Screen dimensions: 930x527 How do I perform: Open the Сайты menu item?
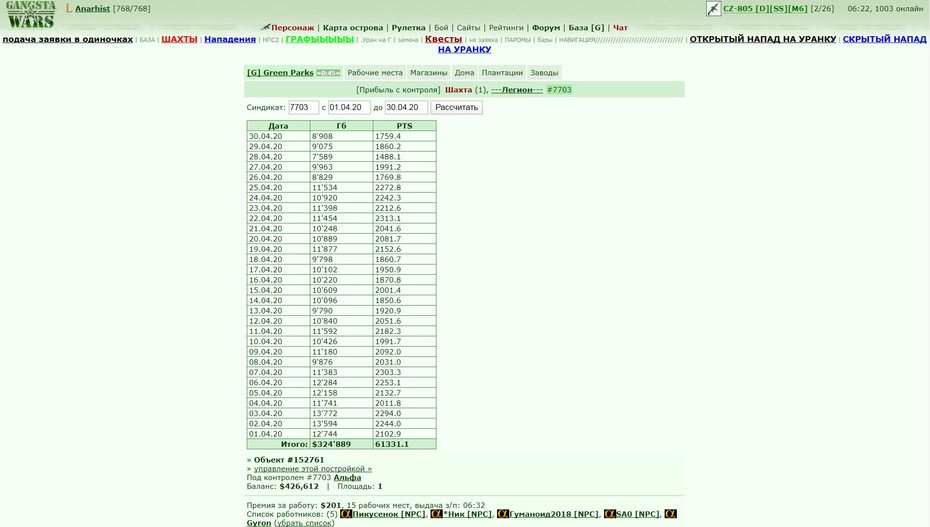tap(469, 28)
